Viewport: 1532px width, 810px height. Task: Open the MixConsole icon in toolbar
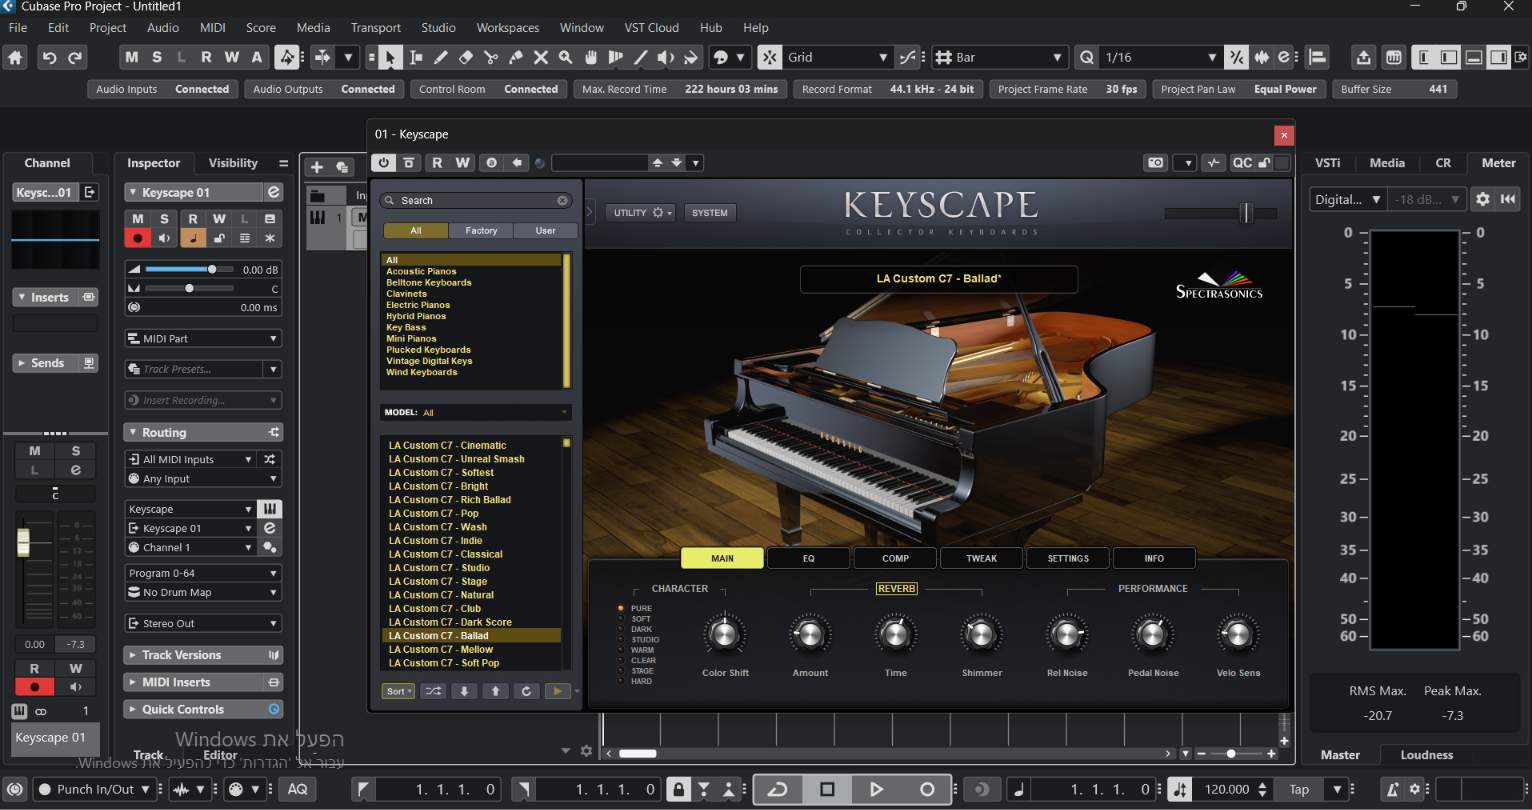pos(1393,58)
